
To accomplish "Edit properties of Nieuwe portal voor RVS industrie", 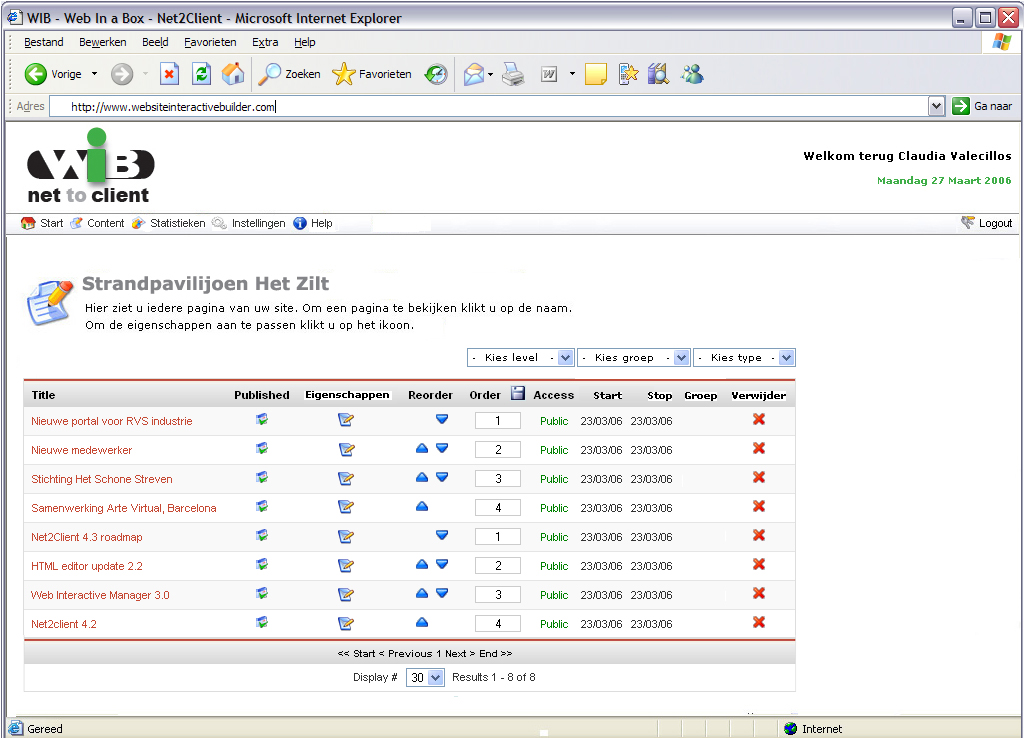I will coord(346,420).
